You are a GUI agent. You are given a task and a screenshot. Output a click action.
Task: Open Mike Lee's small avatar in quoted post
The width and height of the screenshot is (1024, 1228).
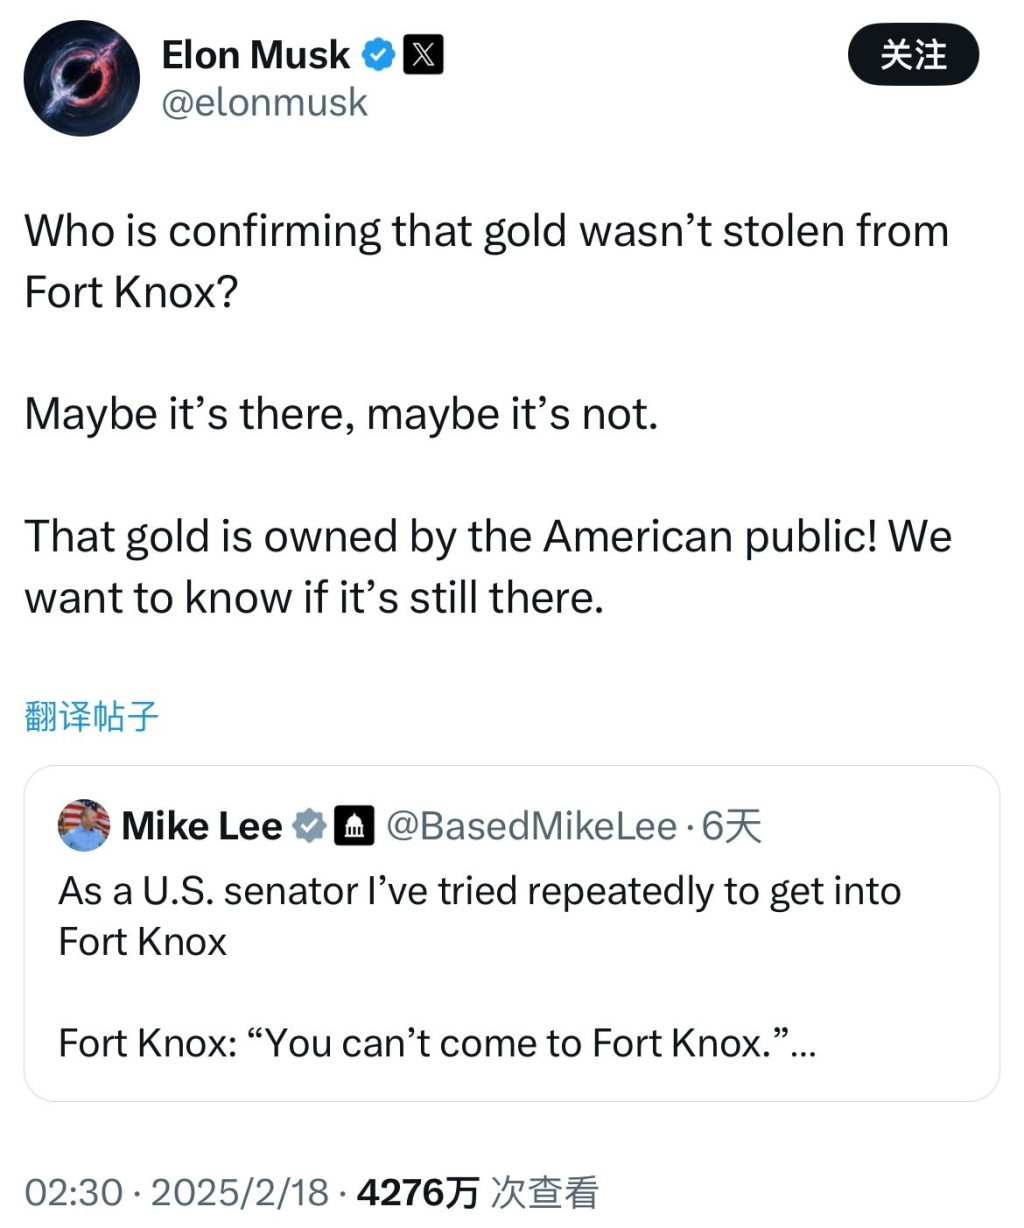click(84, 826)
